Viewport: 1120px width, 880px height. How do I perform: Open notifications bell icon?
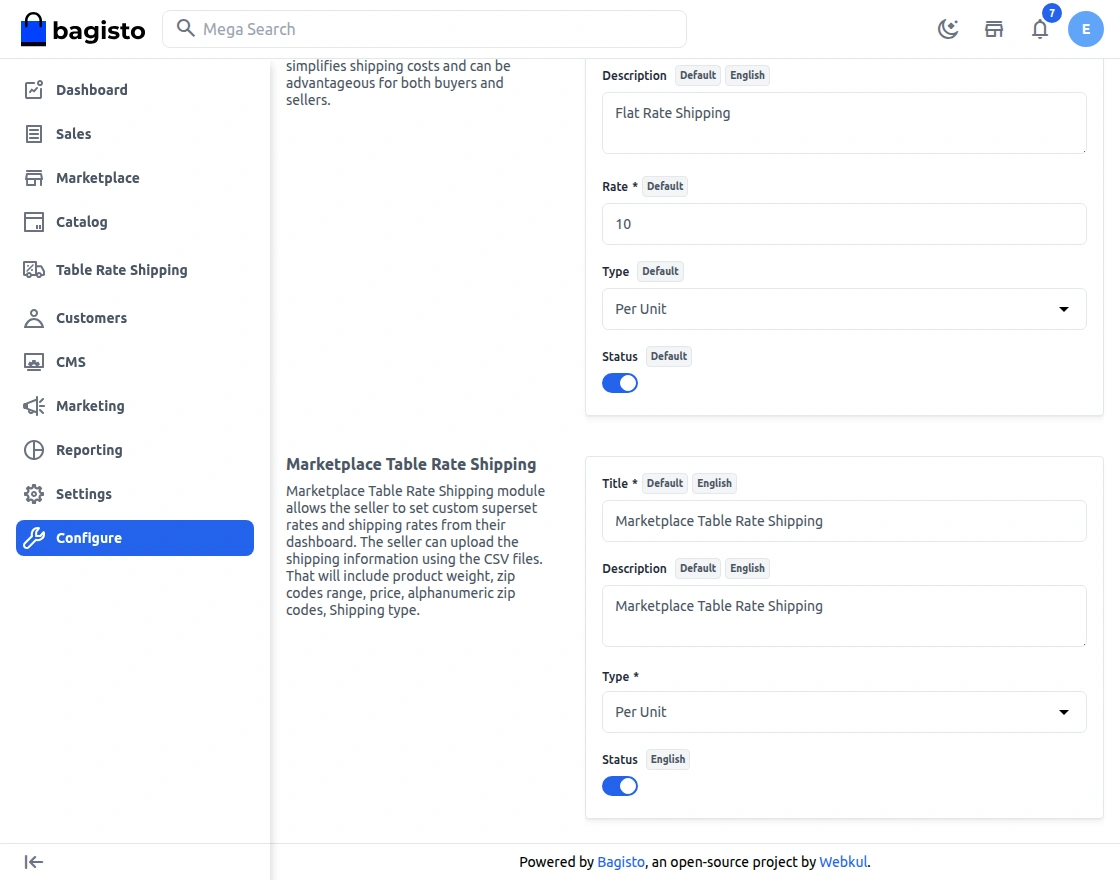1040,29
